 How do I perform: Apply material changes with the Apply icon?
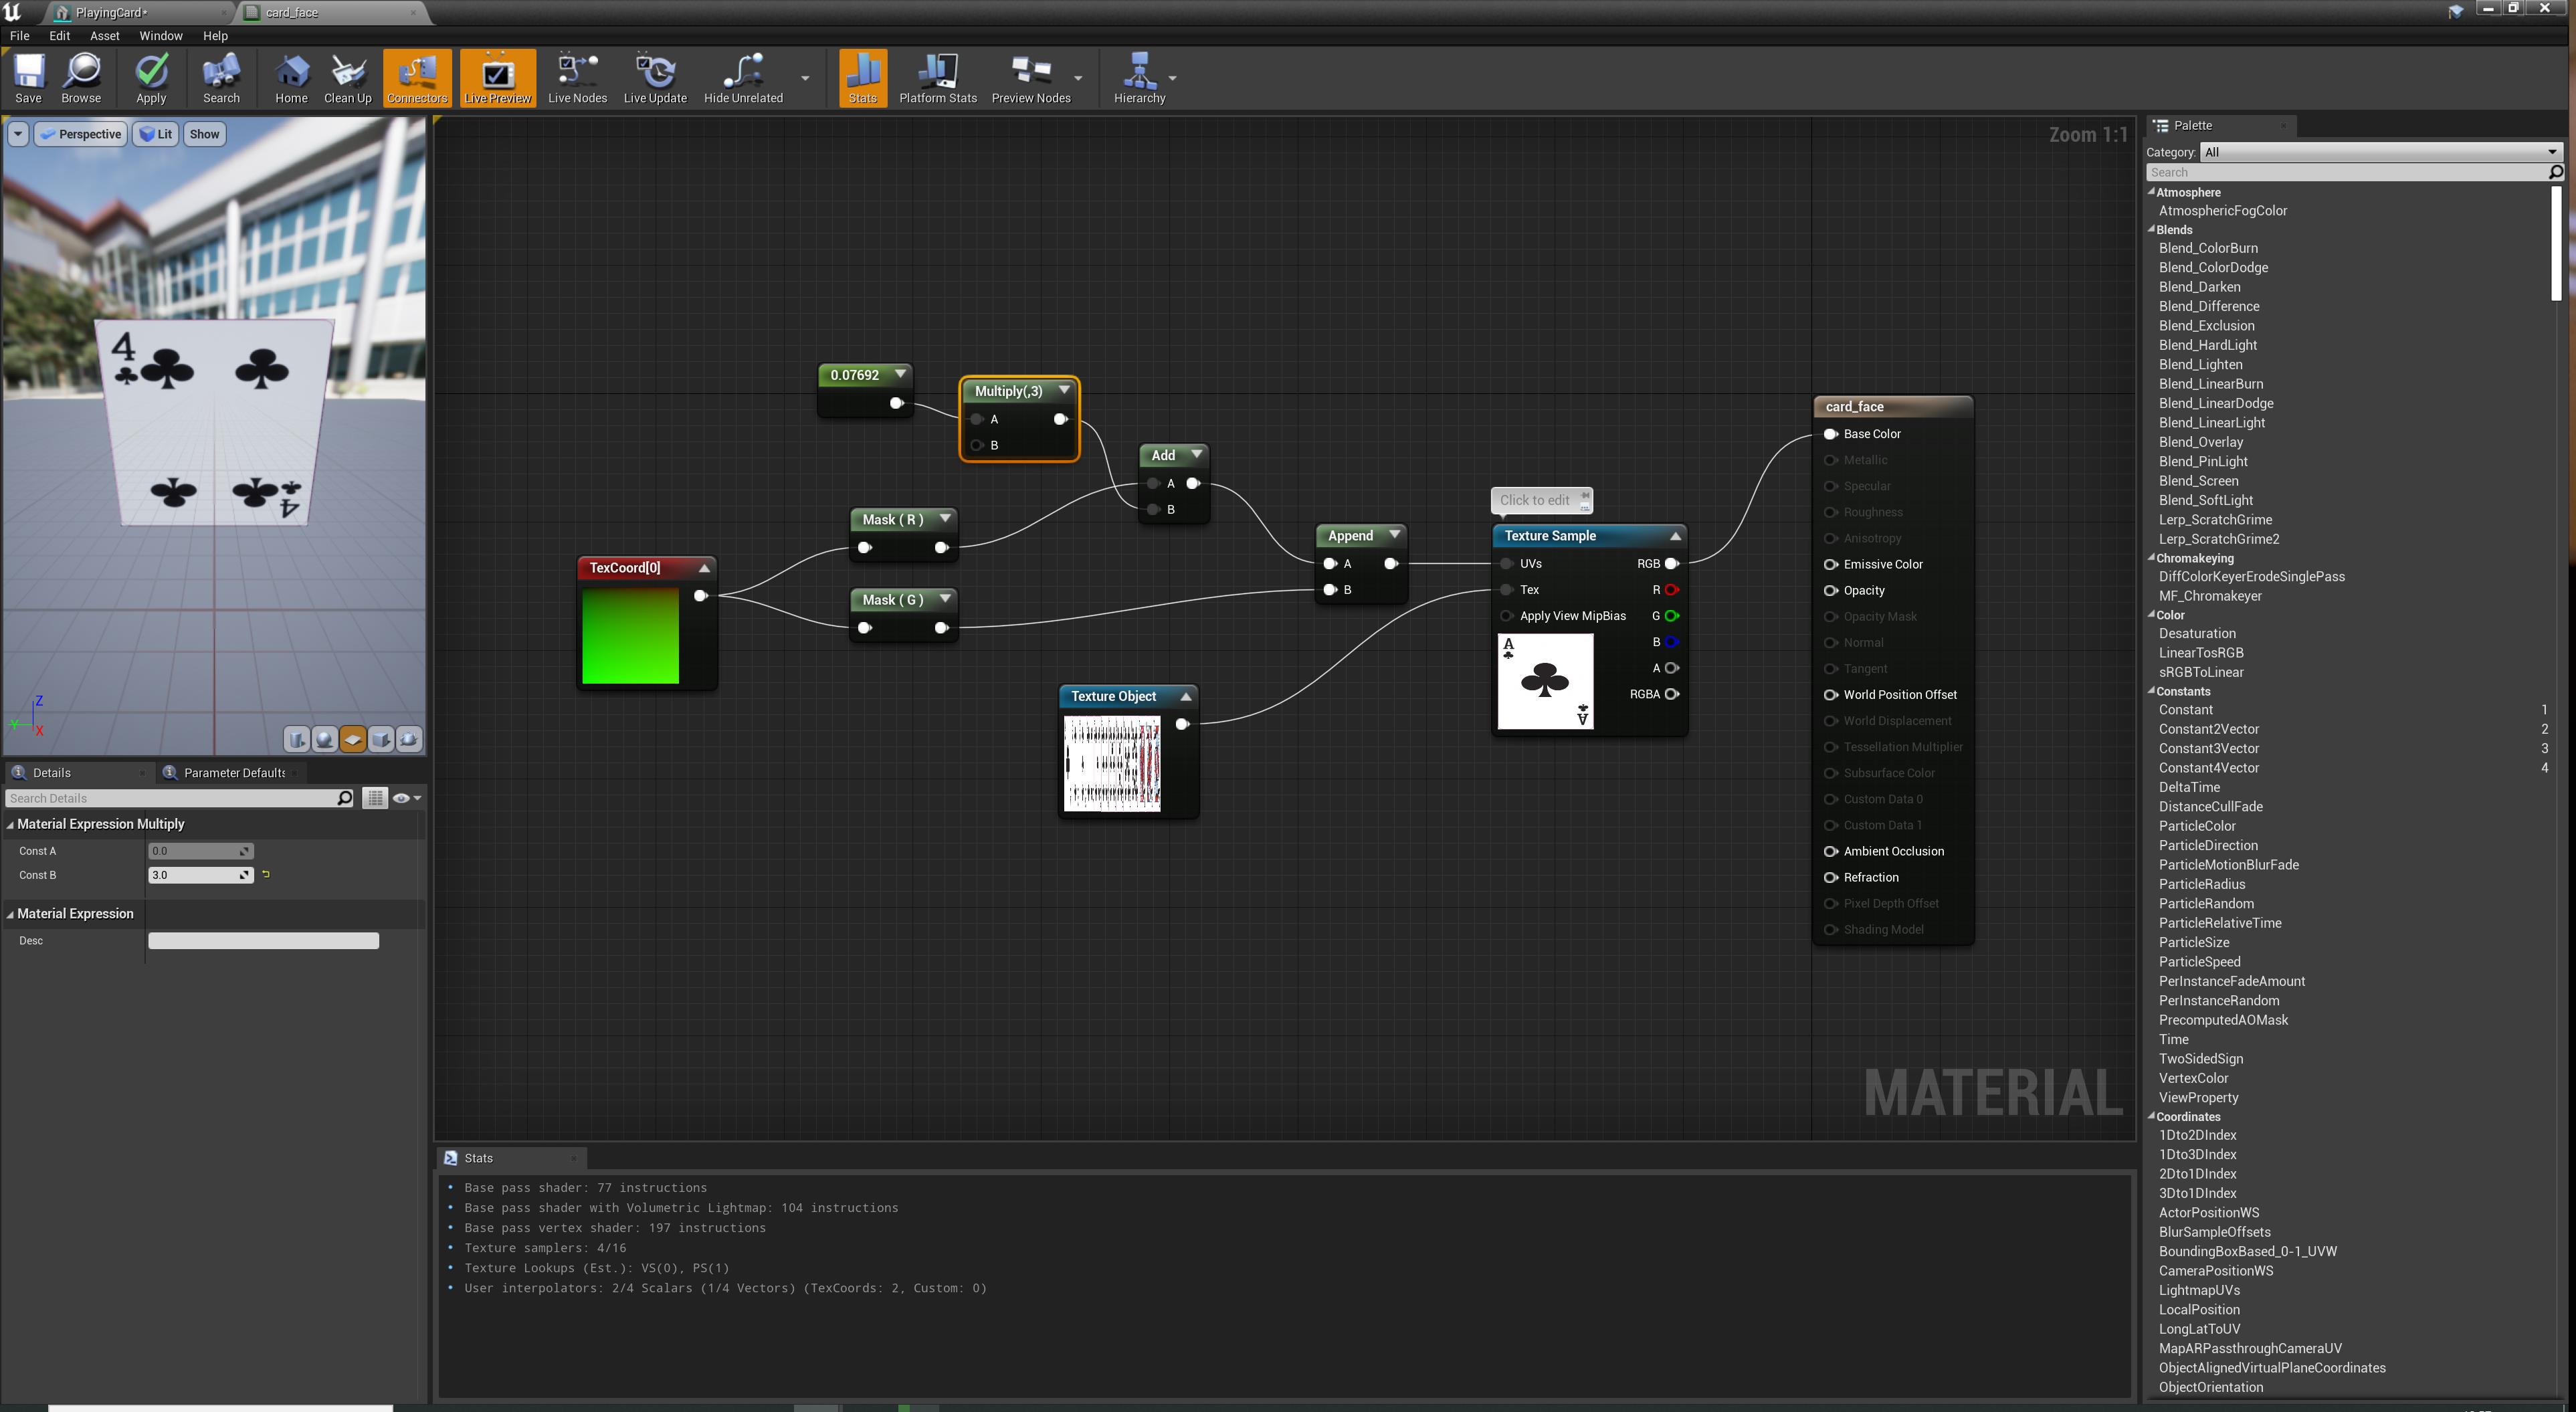tap(151, 77)
